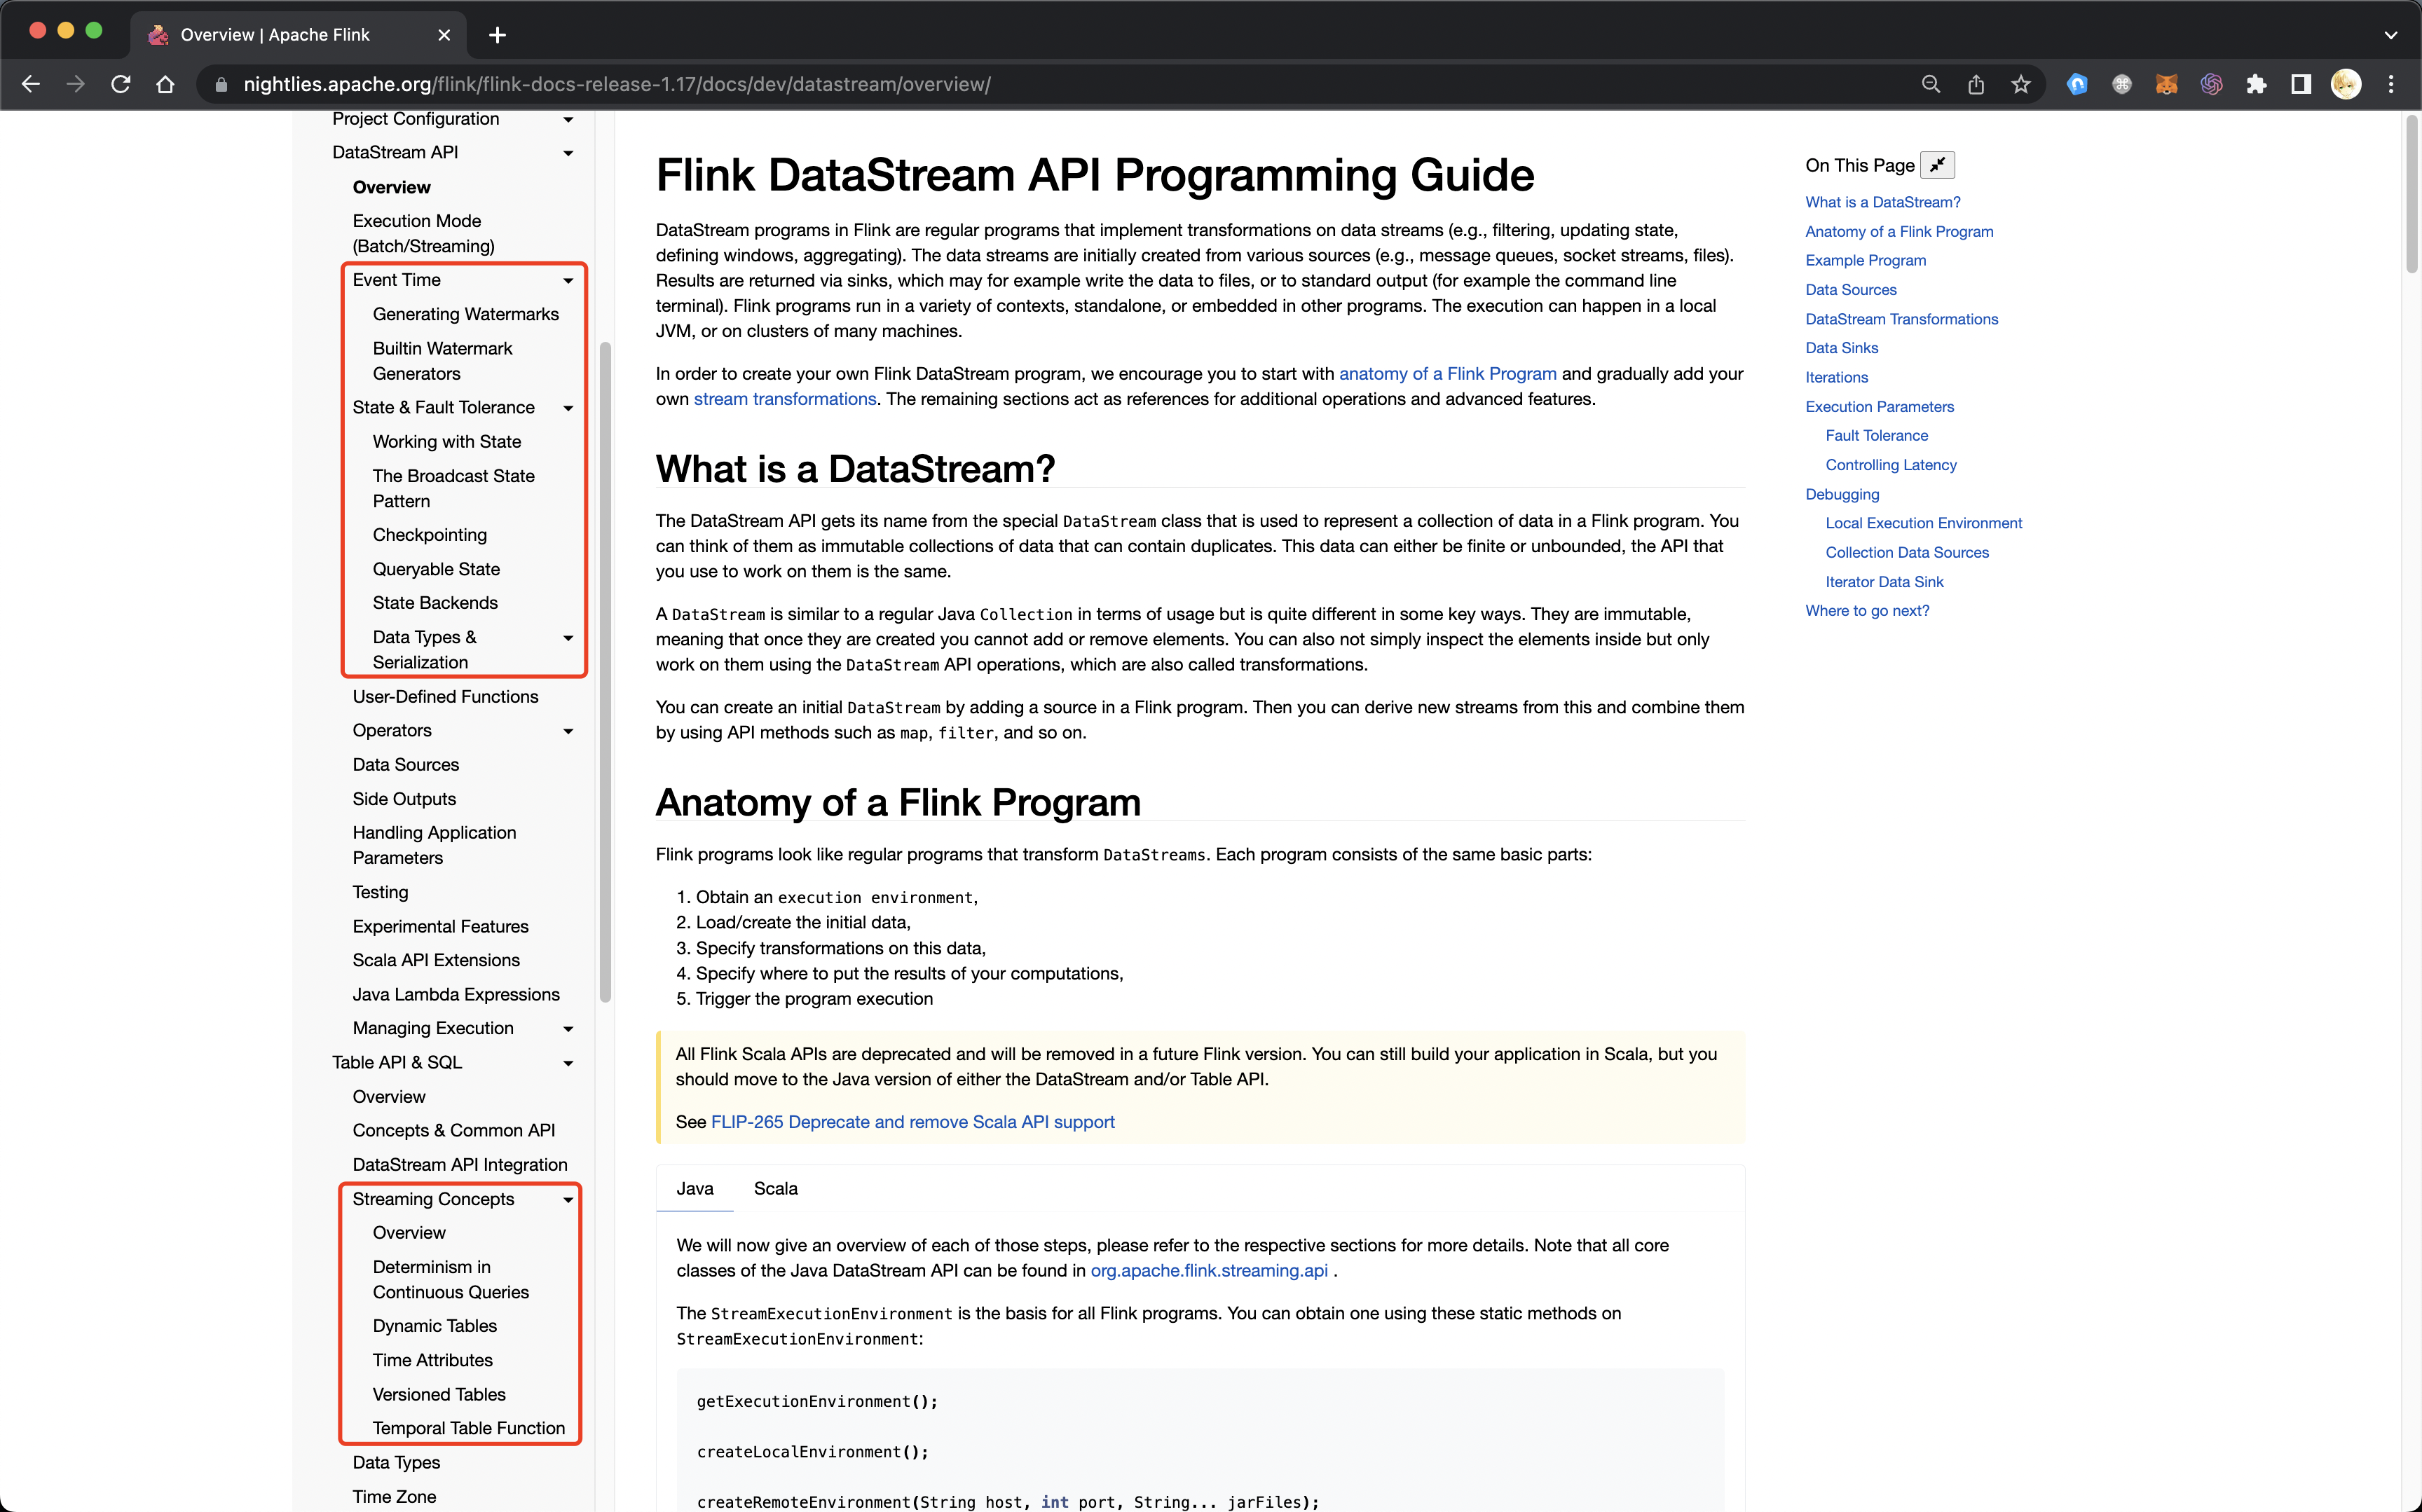The height and width of the screenshot is (1512, 2422).
Task: Switch to the Scala code tab
Action: [x=775, y=1188]
